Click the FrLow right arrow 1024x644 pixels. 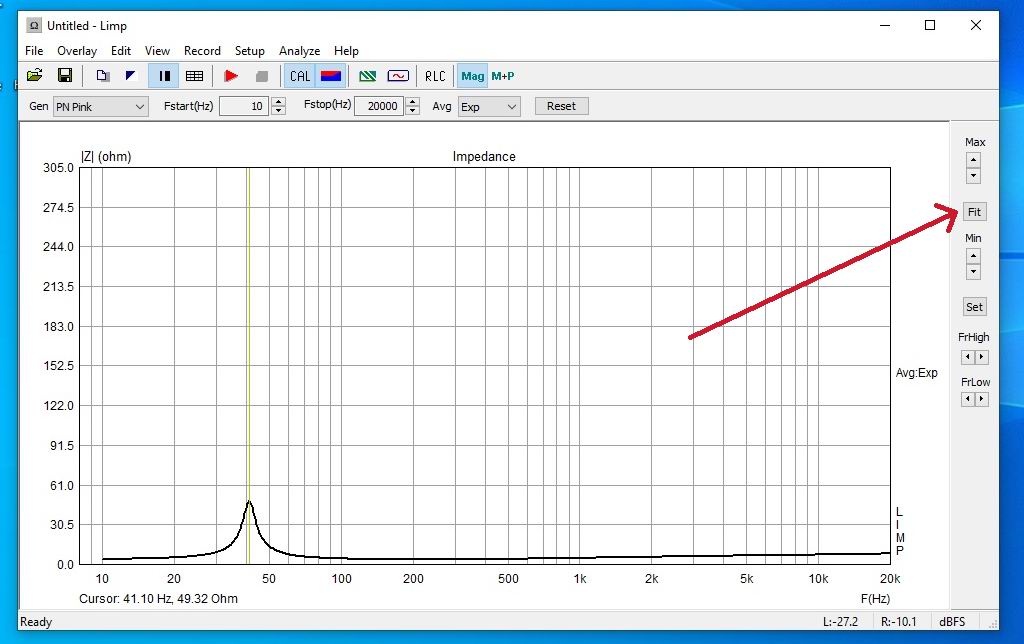tap(982, 399)
